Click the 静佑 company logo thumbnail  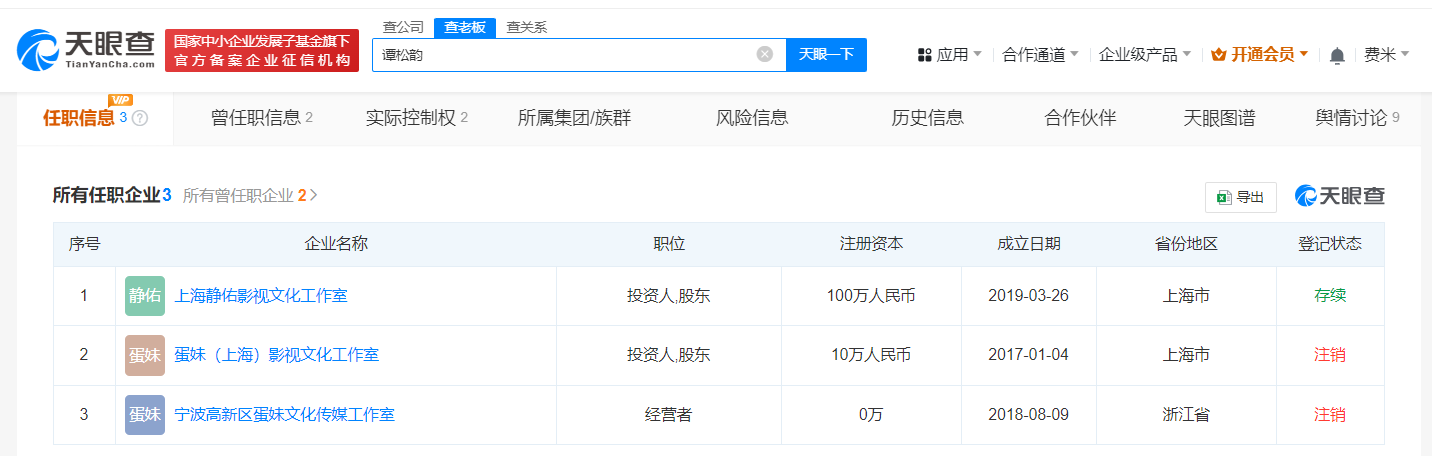145,296
